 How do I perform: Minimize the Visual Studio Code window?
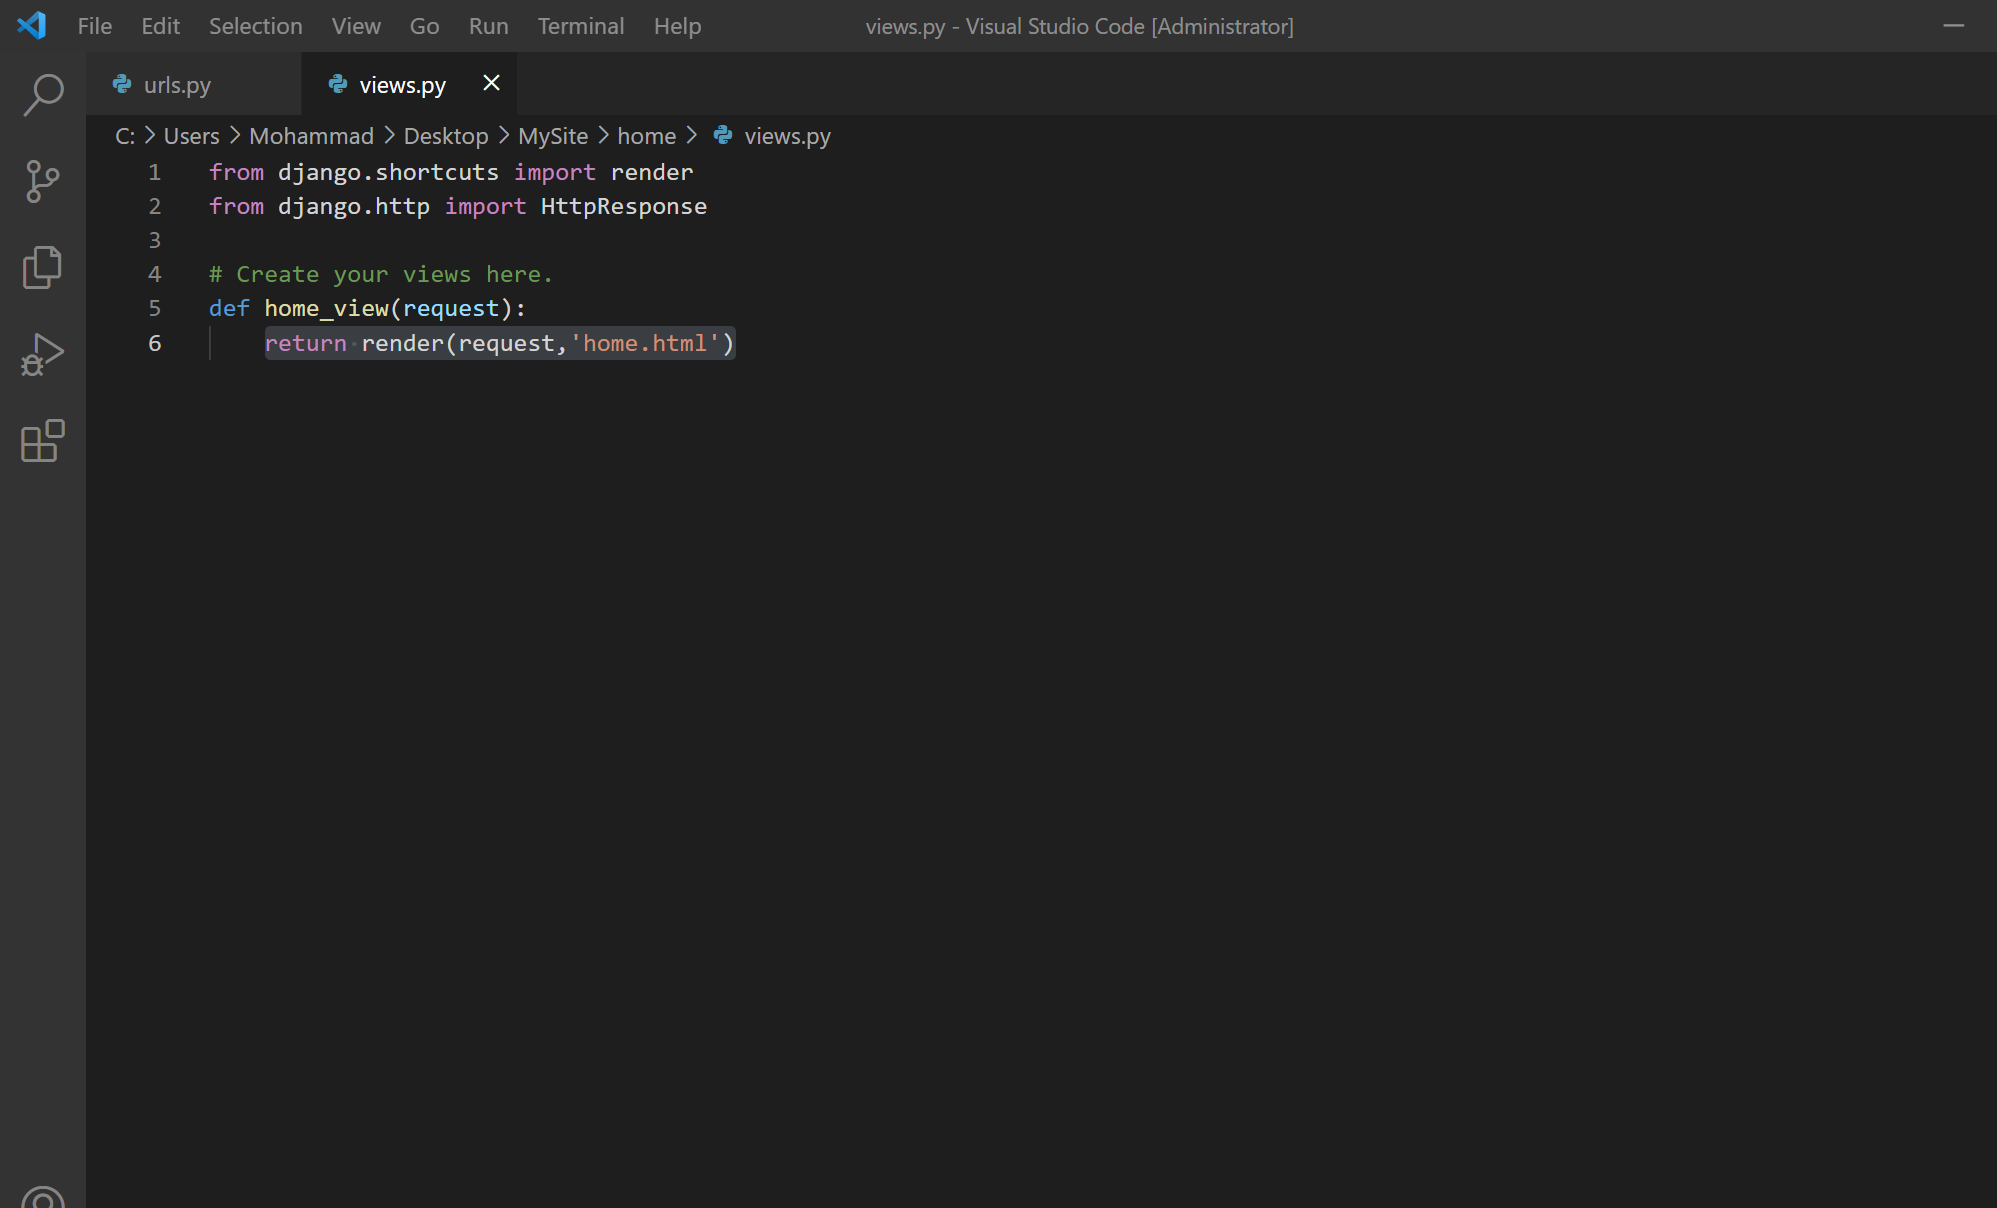[1953, 26]
